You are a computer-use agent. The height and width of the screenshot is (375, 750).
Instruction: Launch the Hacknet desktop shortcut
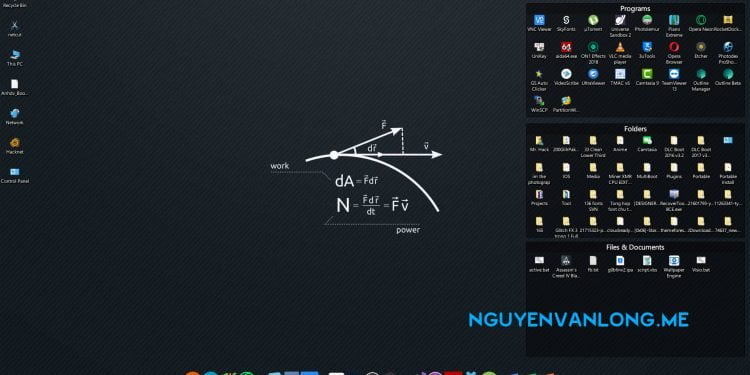coord(15,145)
